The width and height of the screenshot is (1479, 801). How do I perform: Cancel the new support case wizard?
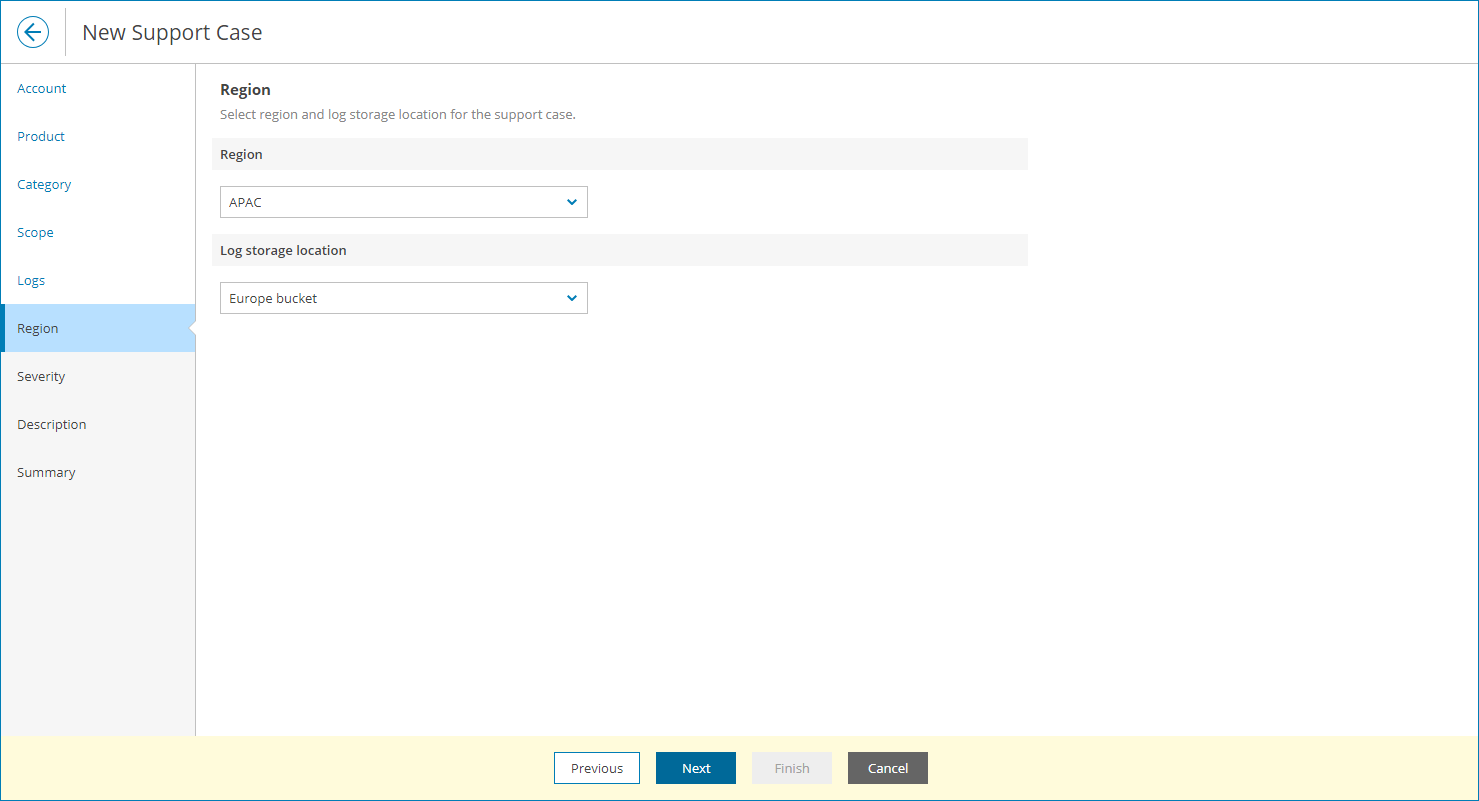pos(888,768)
